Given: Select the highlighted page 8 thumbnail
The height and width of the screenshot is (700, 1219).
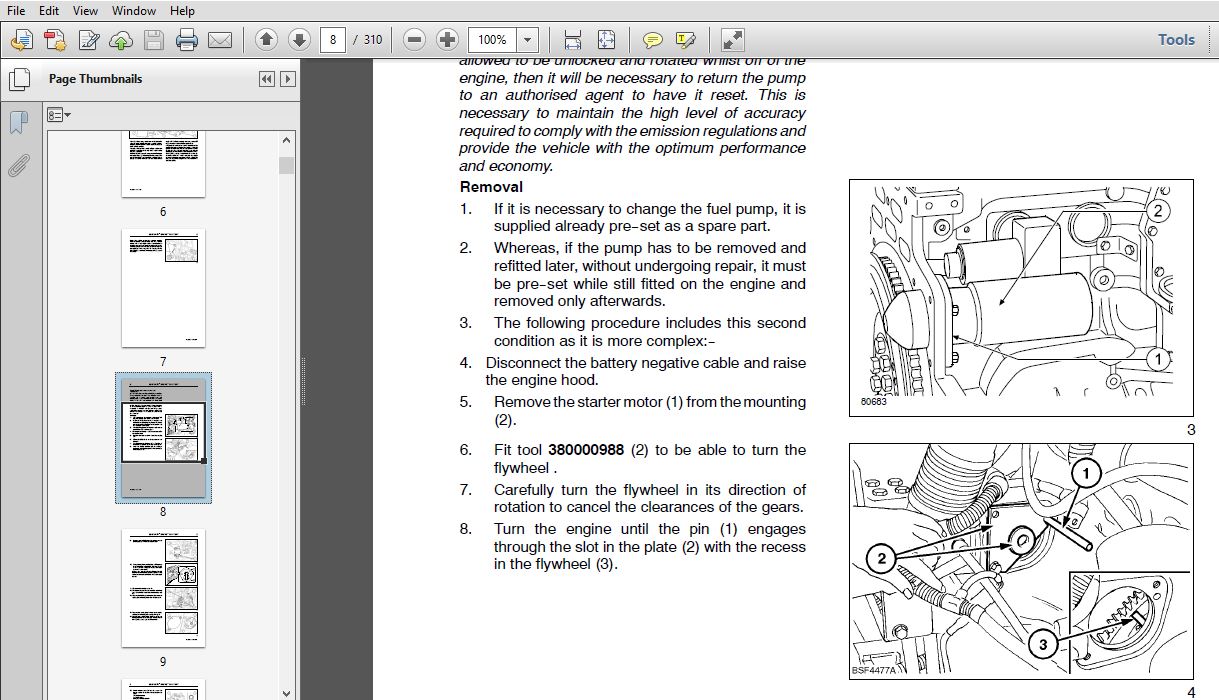Looking at the screenshot, I should point(164,438).
